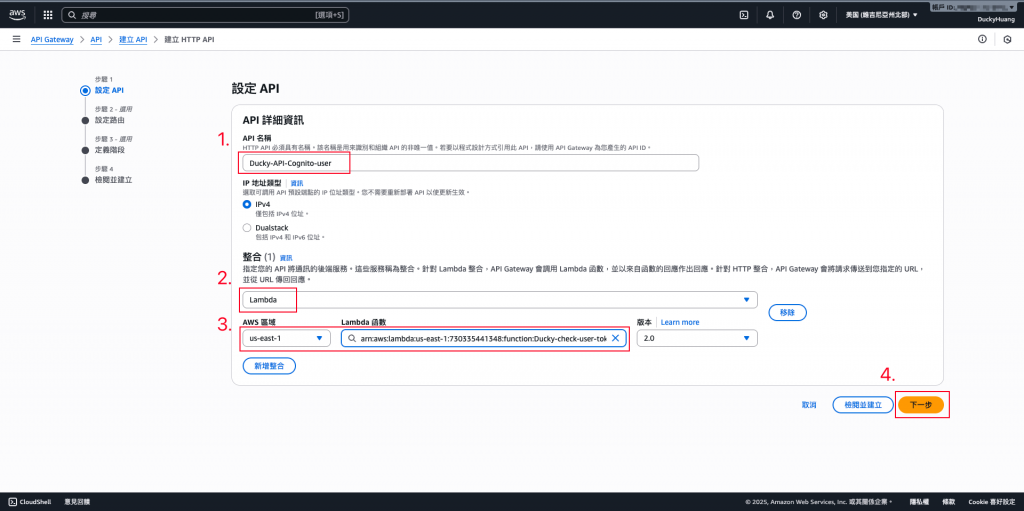
Task: Toggle the hamburger navigation menu
Action: tap(16, 40)
